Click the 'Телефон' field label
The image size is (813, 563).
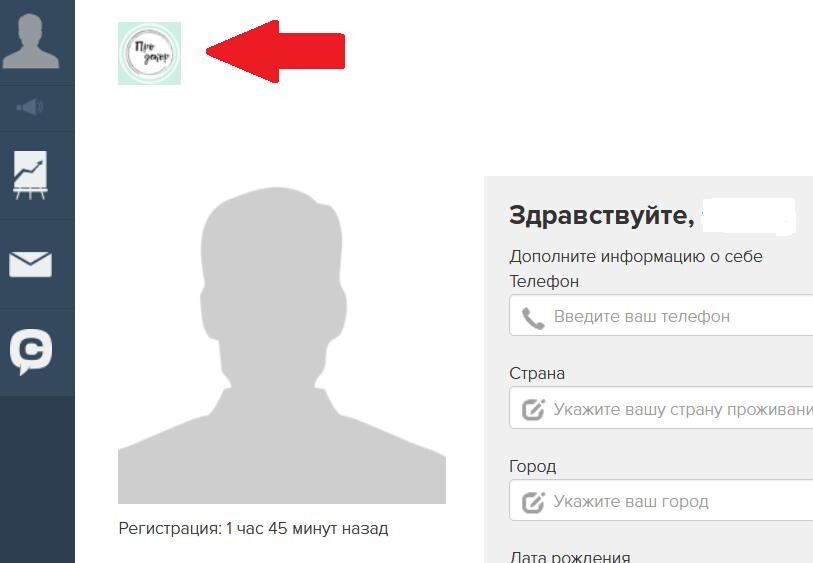544,282
